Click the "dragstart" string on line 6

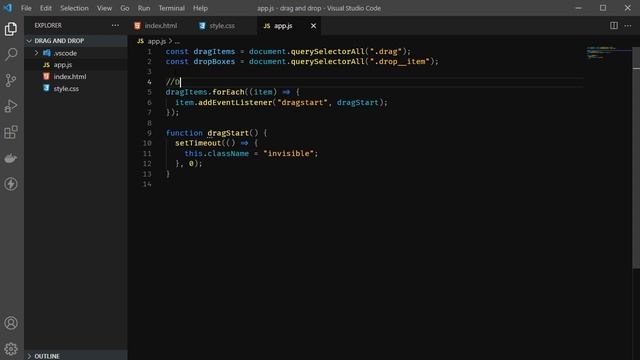pos(302,102)
